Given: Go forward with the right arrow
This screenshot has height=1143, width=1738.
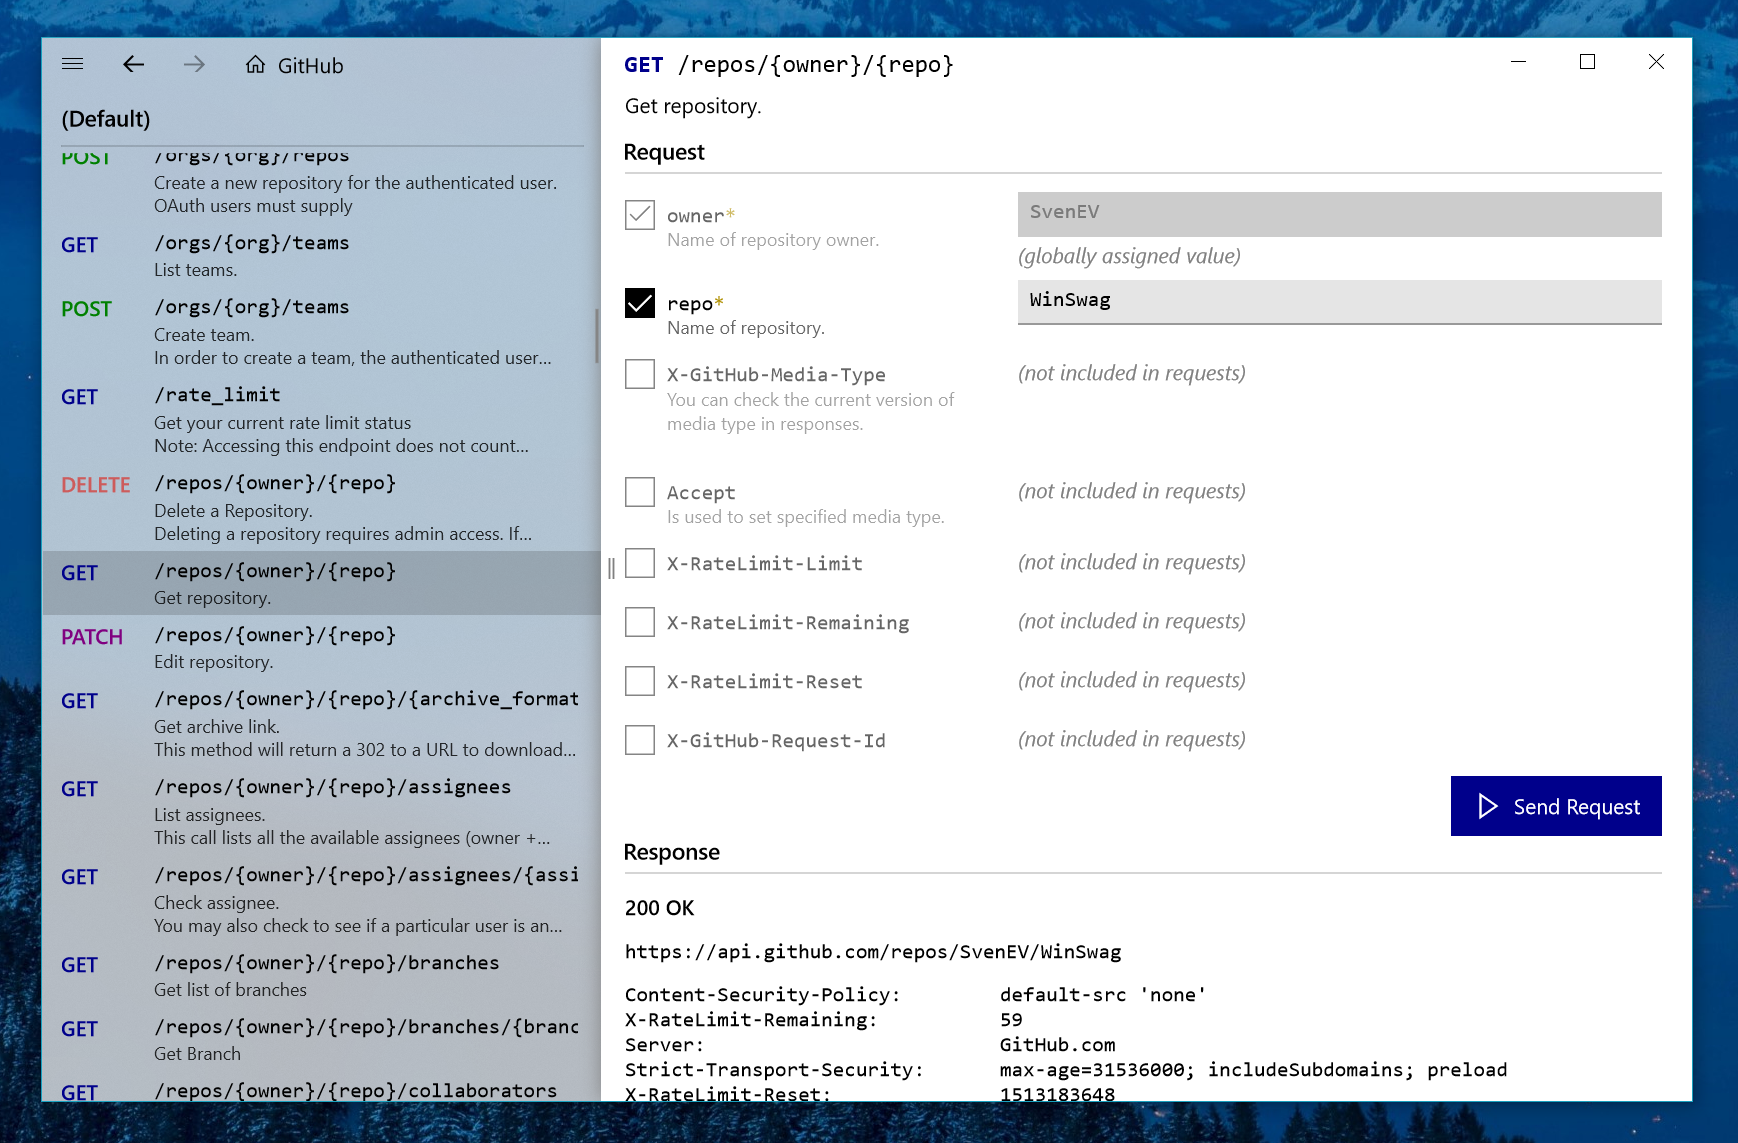Looking at the screenshot, I should pos(194,64).
